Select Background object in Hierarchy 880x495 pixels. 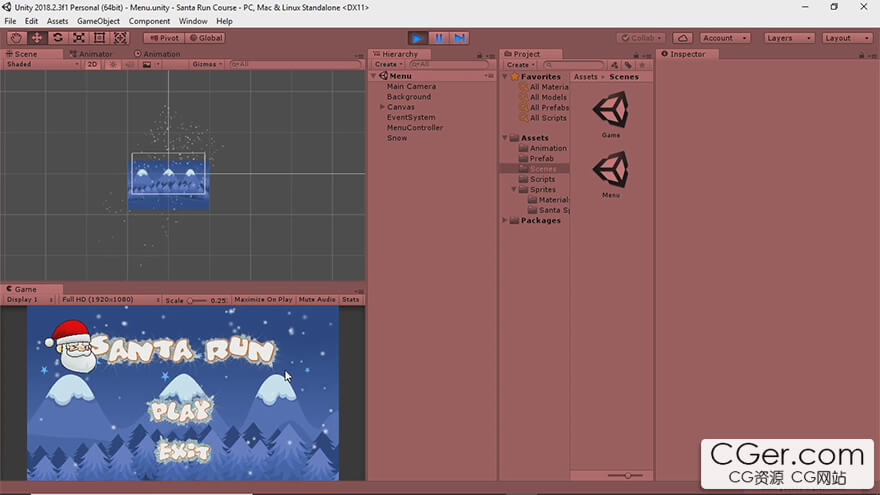409,97
